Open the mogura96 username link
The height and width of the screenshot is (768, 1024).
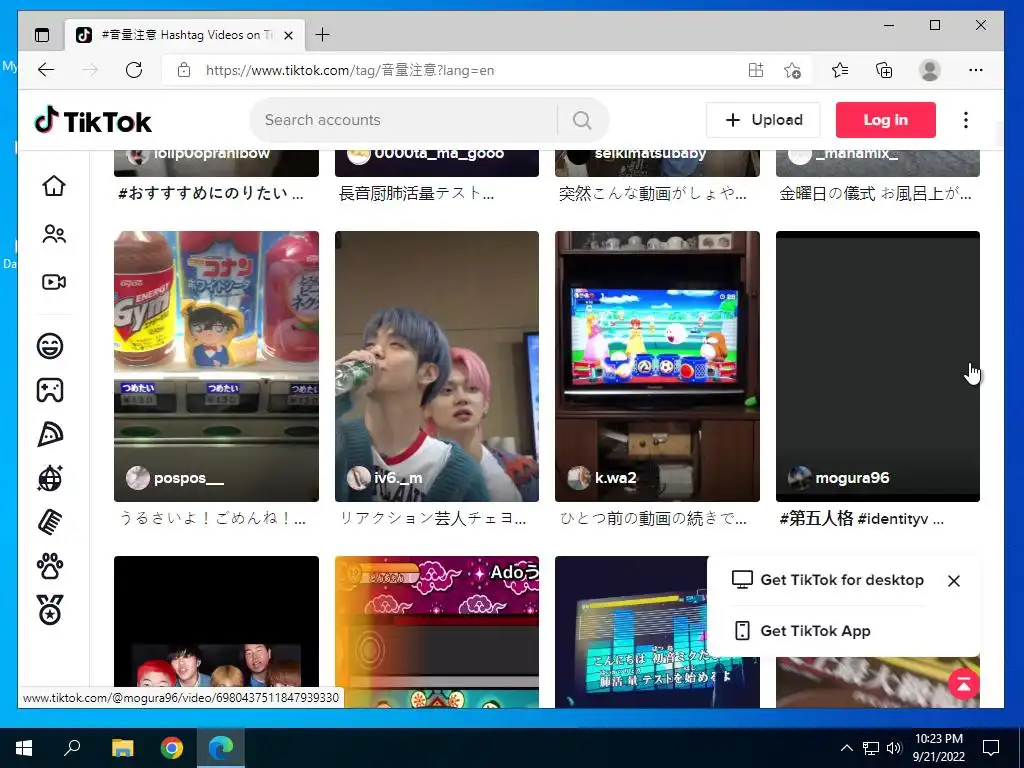(x=852, y=478)
